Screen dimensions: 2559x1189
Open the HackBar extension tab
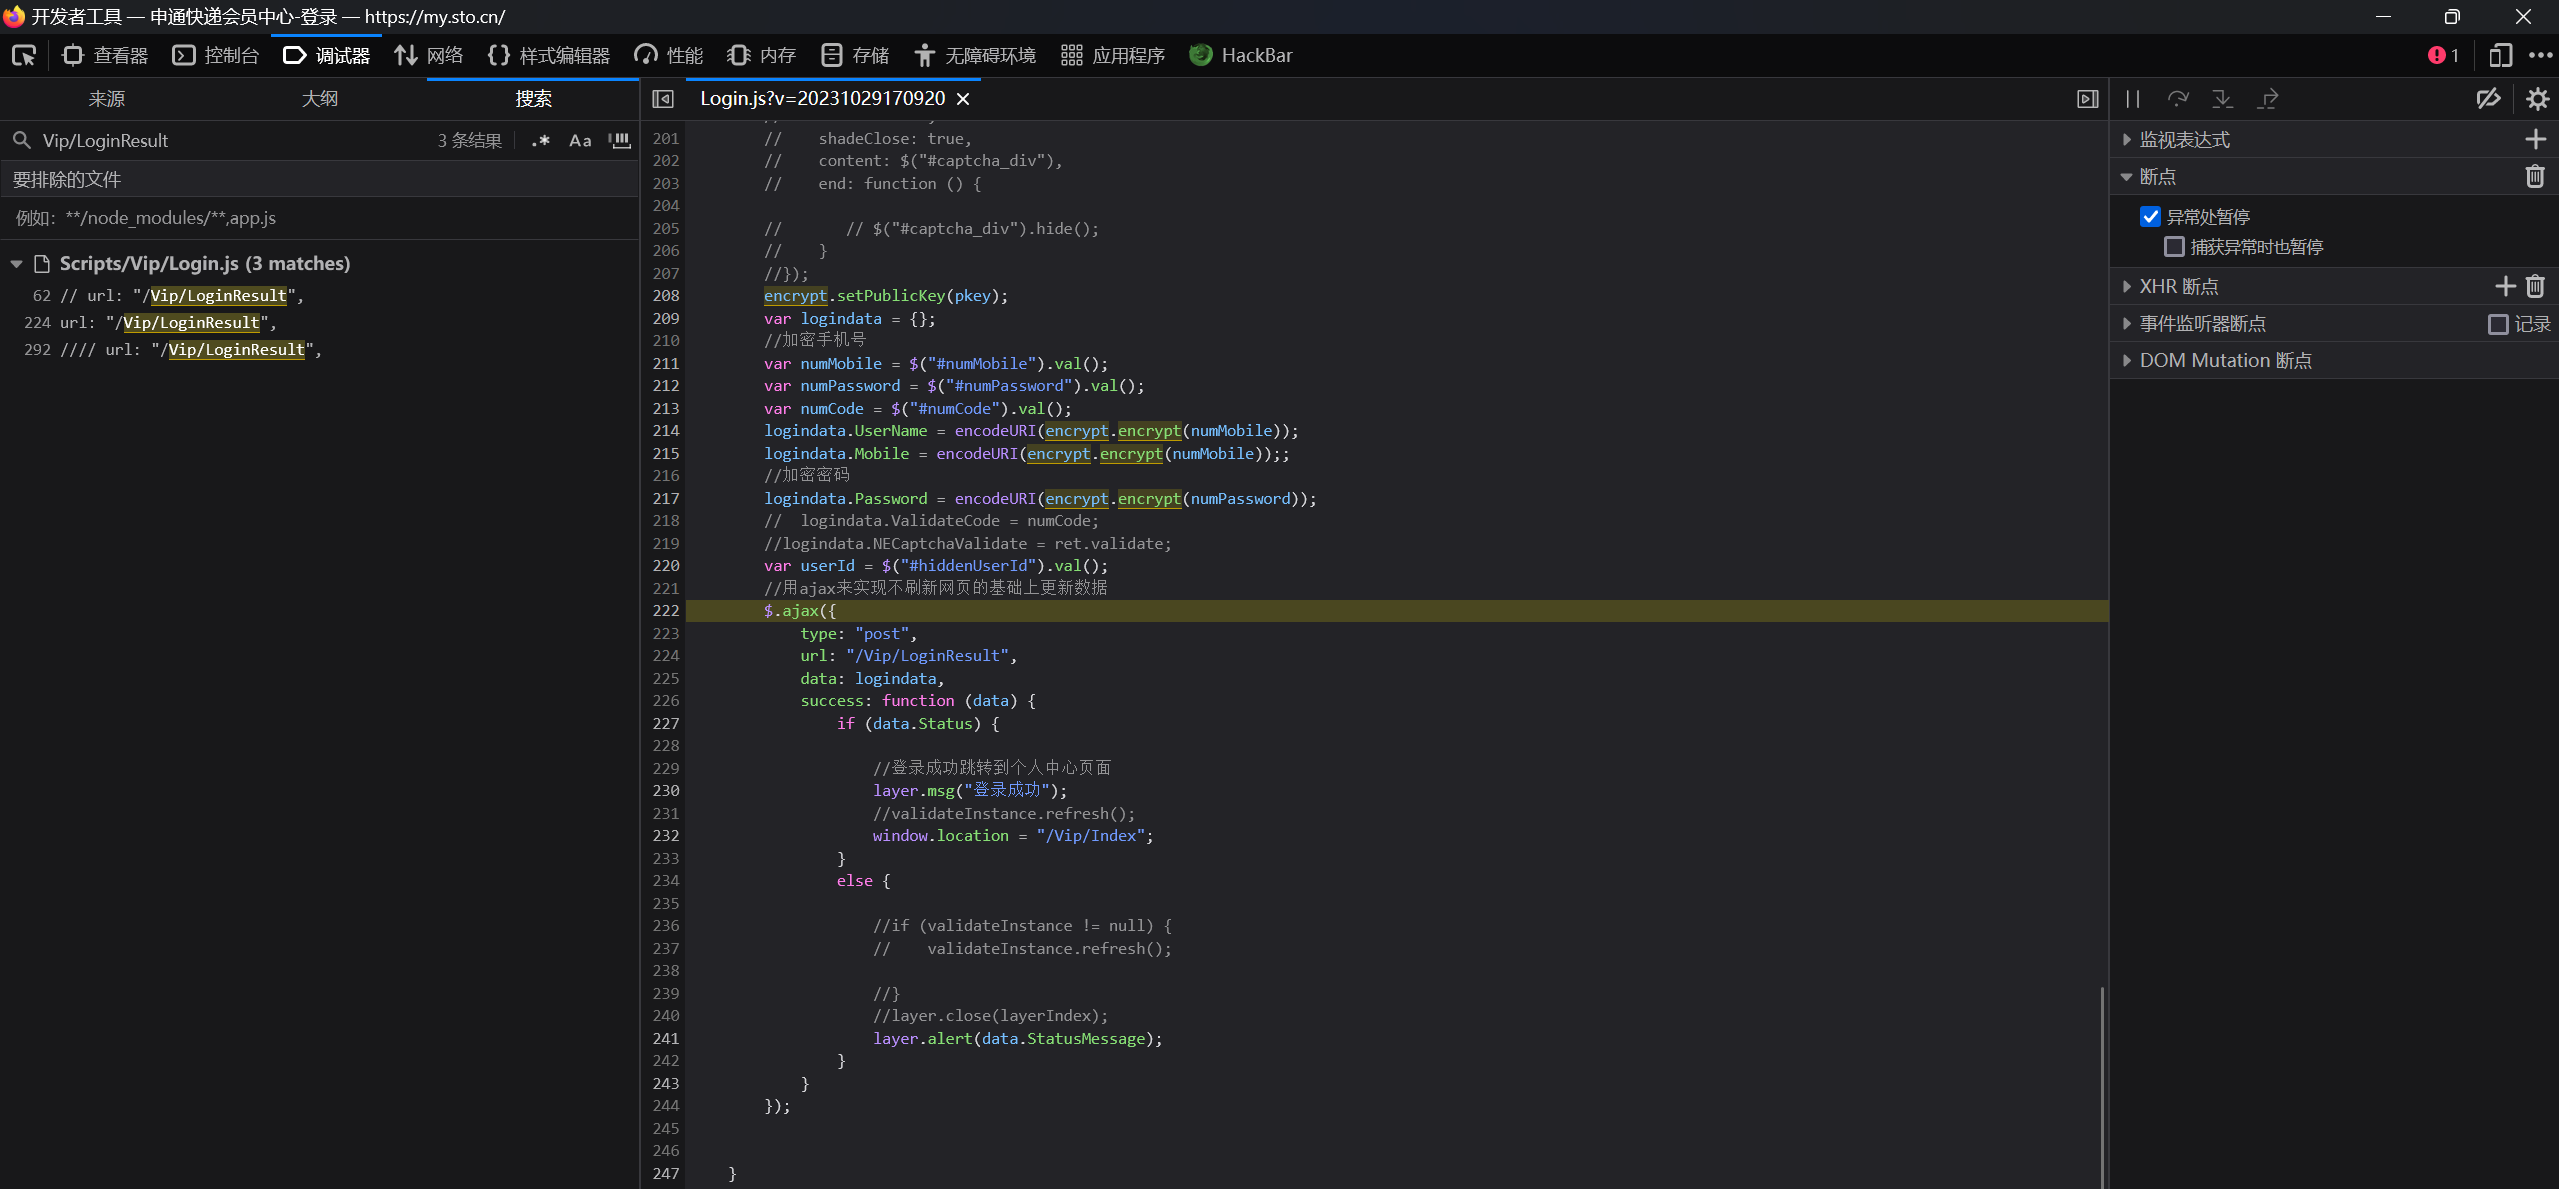[x=1241, y=55]
